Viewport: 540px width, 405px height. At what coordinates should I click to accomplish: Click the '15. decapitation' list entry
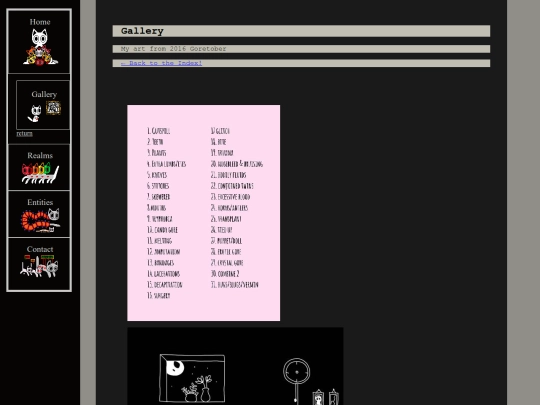tap(165, 285)
